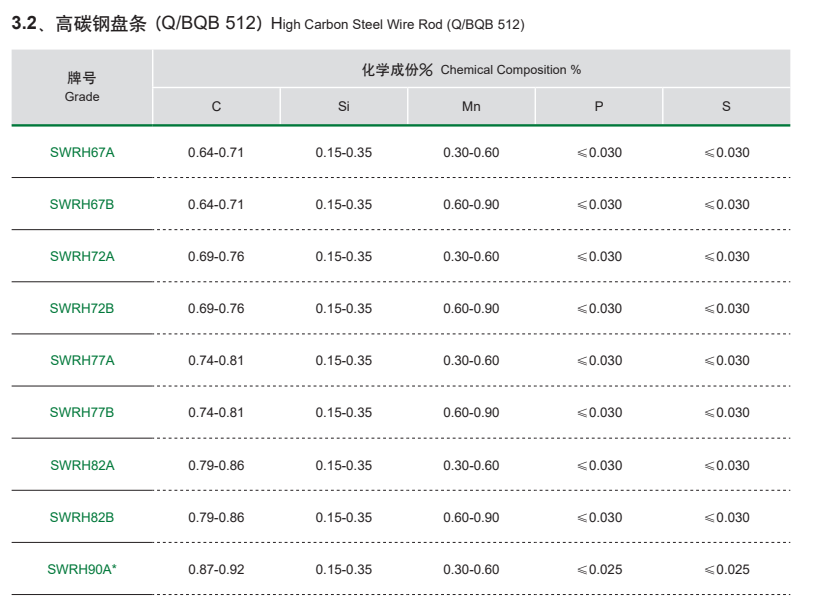This screenshot has height=613, width=819.
Task: Select the Mn value in SWRH82B row
Action: [471, 518]
